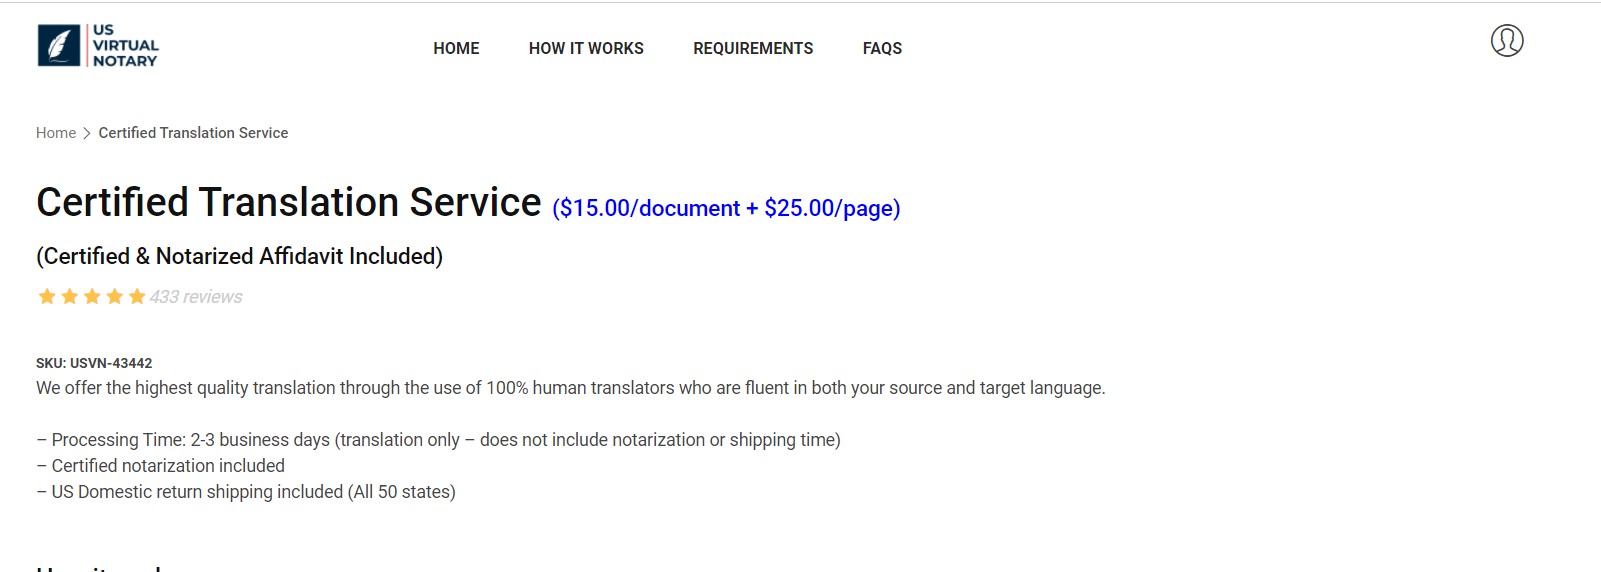Click the US Virtual Notary logo
This screenshot has width=1601, height=572.
(98, 46)
